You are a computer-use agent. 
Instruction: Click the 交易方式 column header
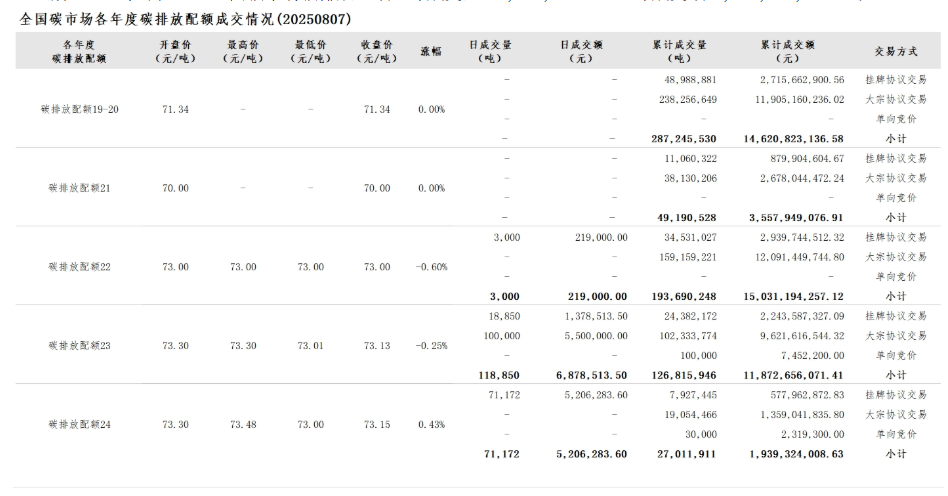(x=895, y=52)
